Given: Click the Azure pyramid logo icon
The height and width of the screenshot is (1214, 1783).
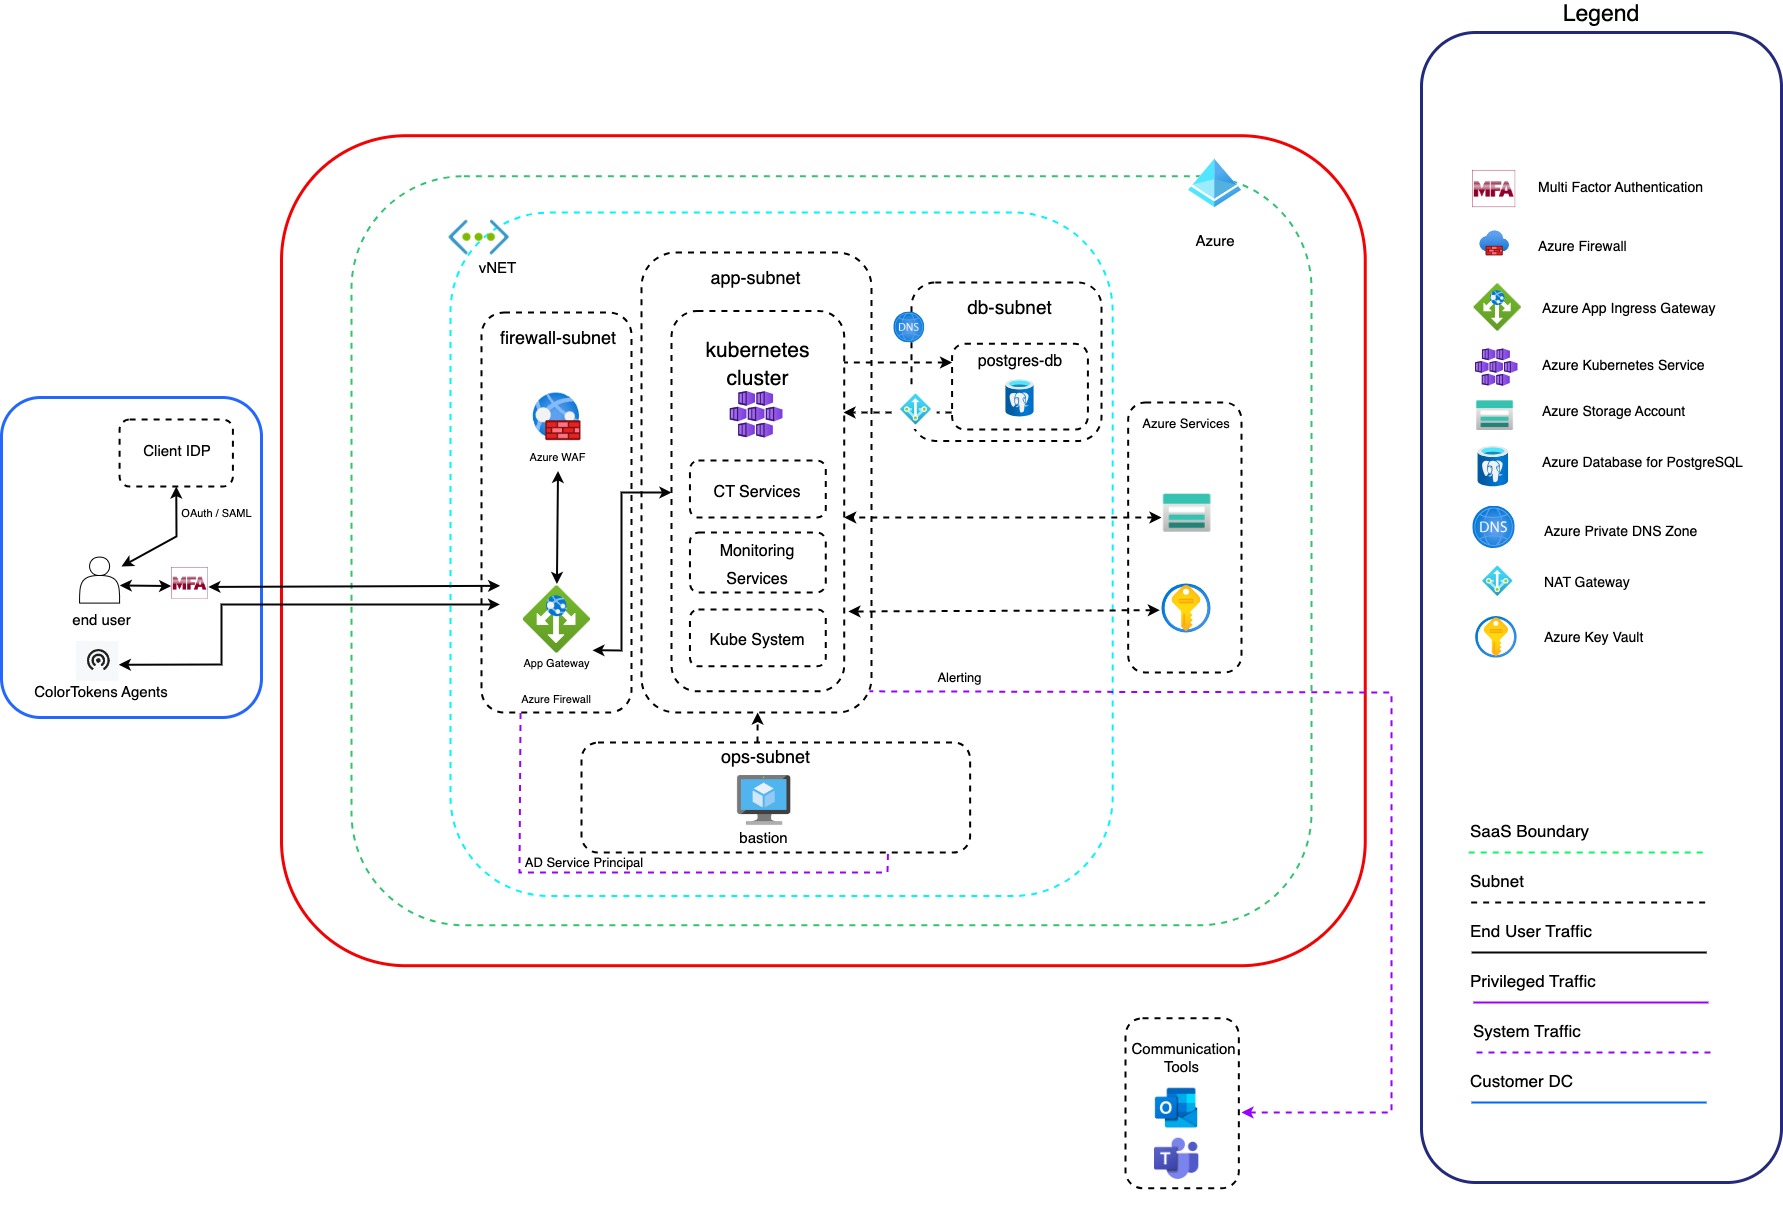Looking at the screenshot, I should tap(1214, 184).
